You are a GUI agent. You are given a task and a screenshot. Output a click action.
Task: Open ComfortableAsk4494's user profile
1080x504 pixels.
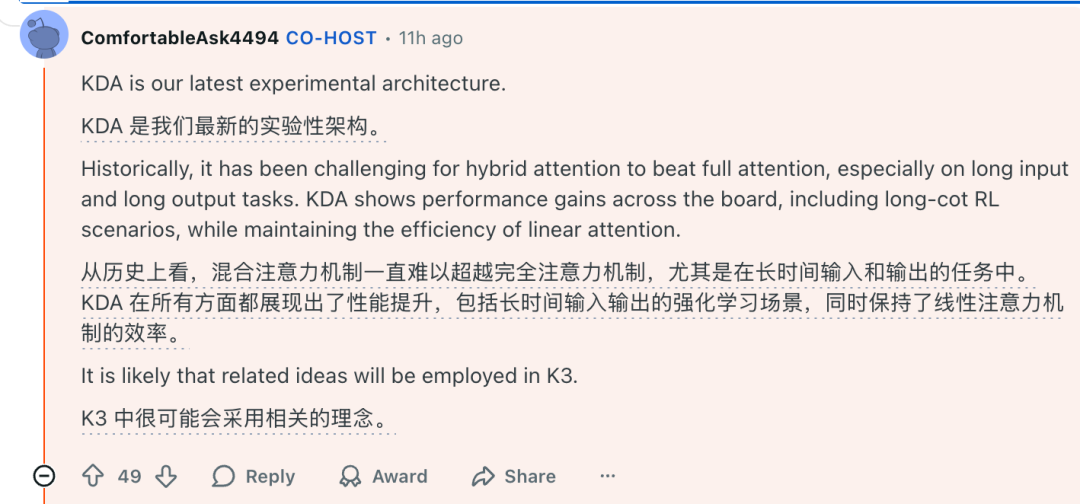tap(179, 38)
